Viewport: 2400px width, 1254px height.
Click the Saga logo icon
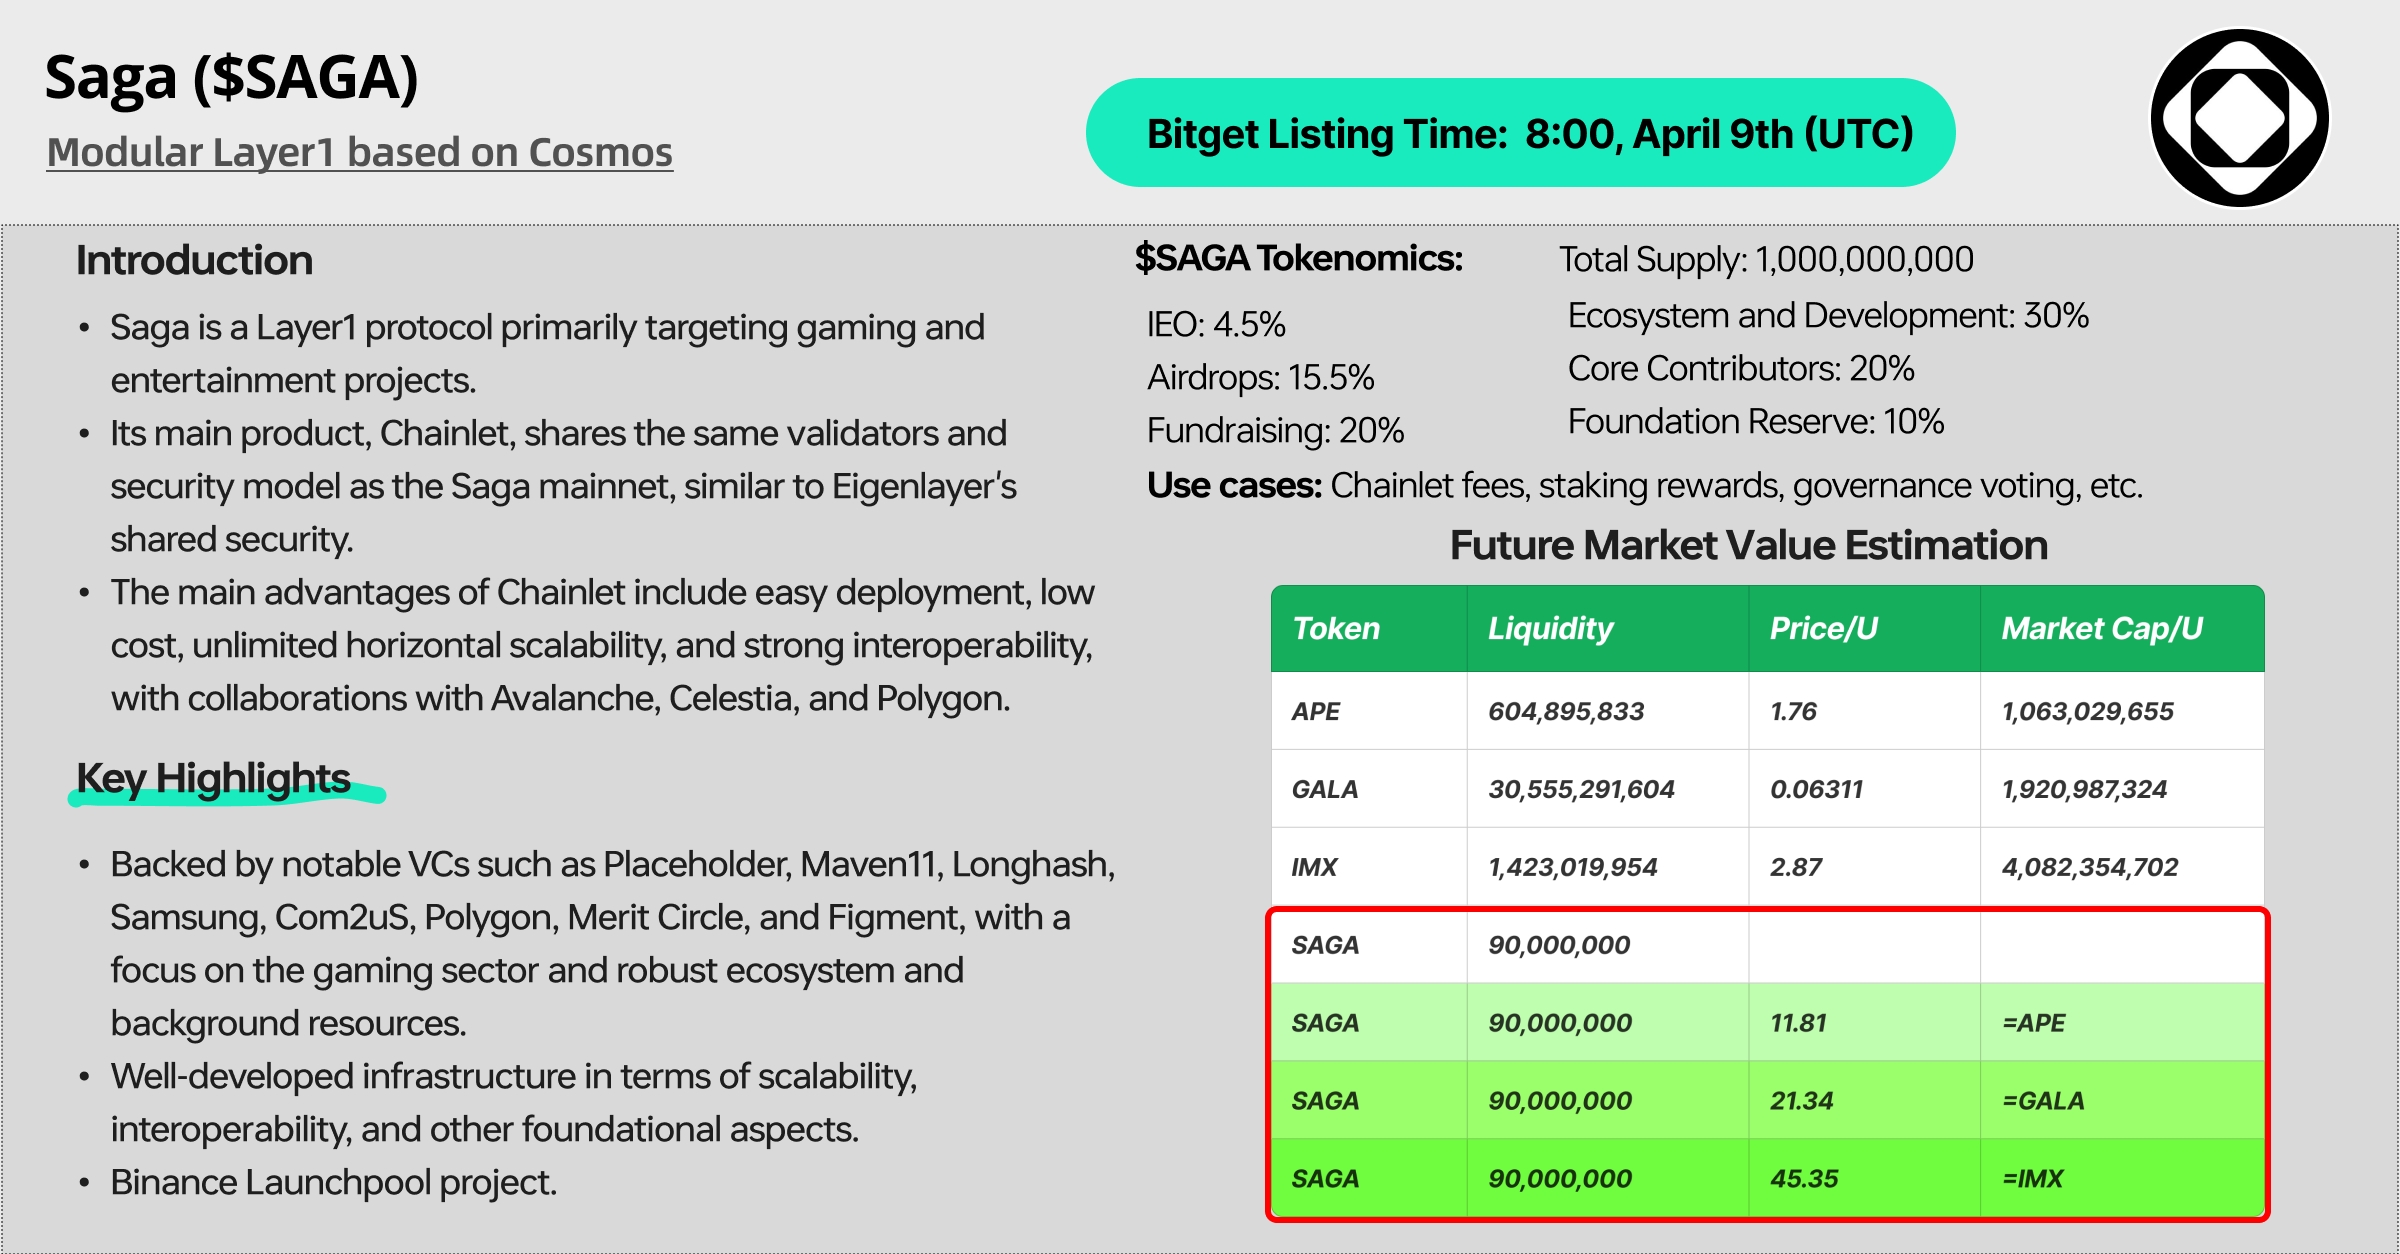click(x=2239, y=118)
